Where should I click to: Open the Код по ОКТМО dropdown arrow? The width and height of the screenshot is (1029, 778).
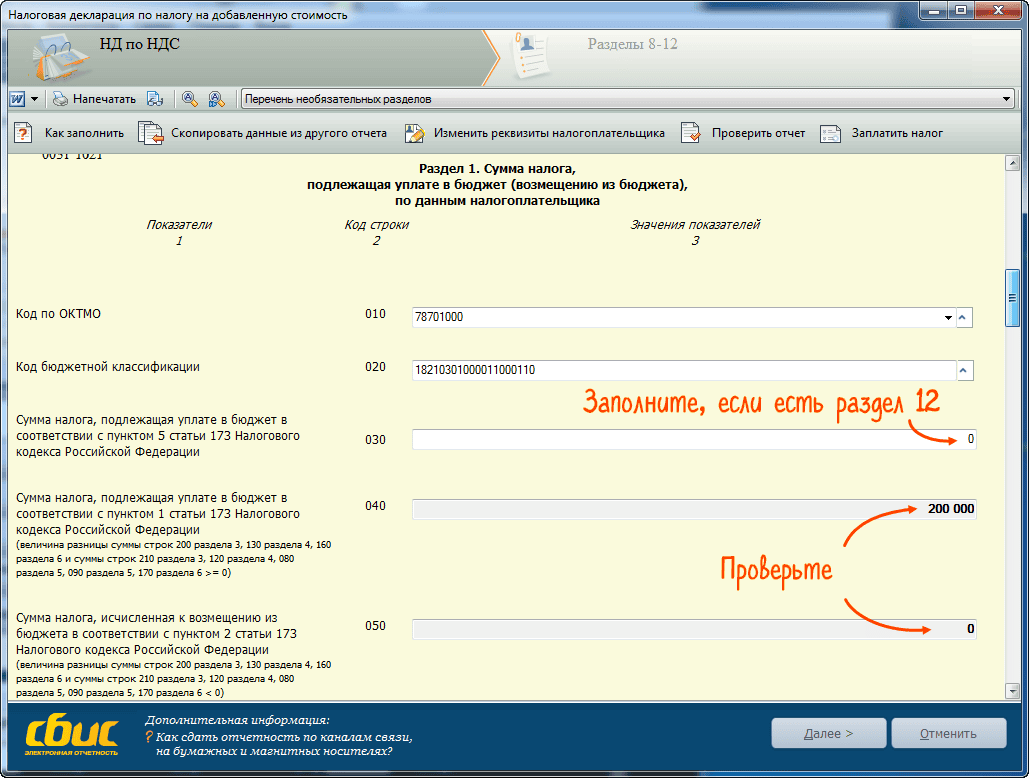948,318
